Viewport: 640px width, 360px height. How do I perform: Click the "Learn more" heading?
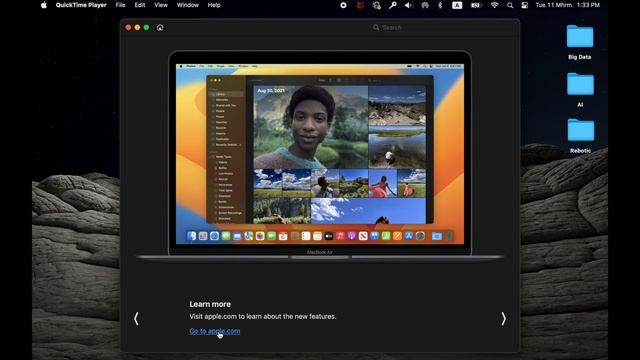click(210, 304)
